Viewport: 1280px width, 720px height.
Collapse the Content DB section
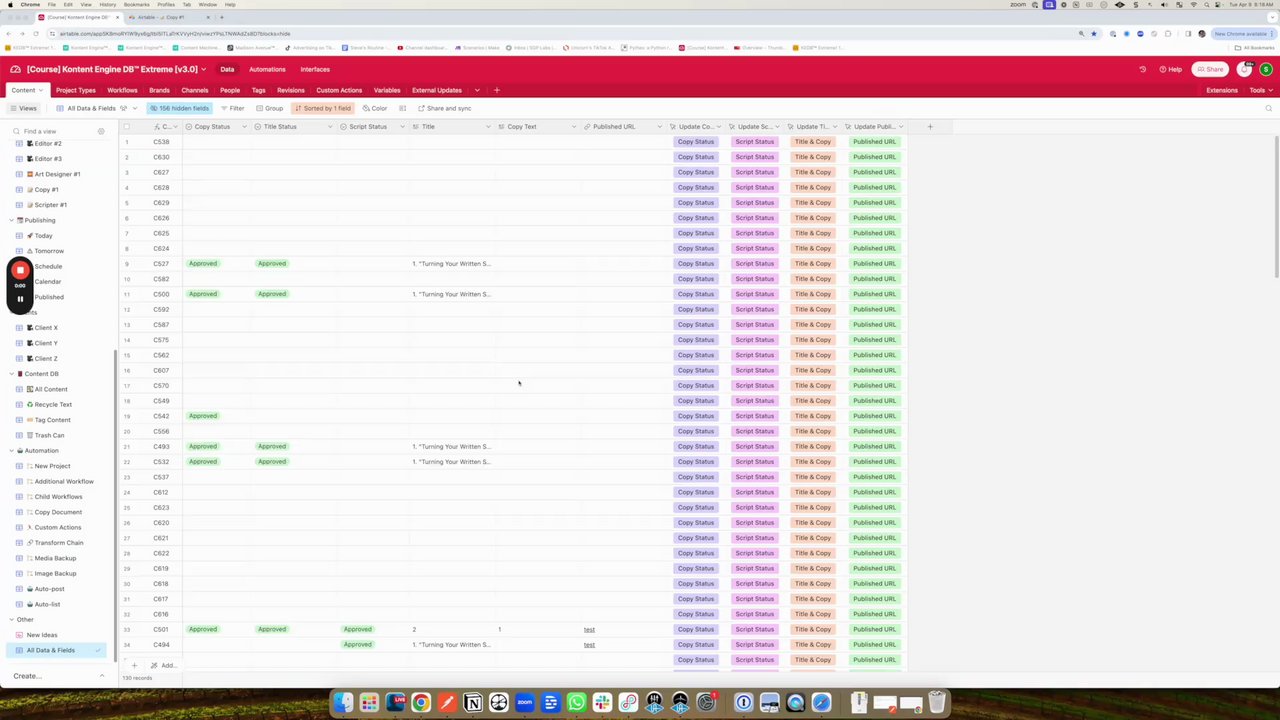[x=12, y=374]
